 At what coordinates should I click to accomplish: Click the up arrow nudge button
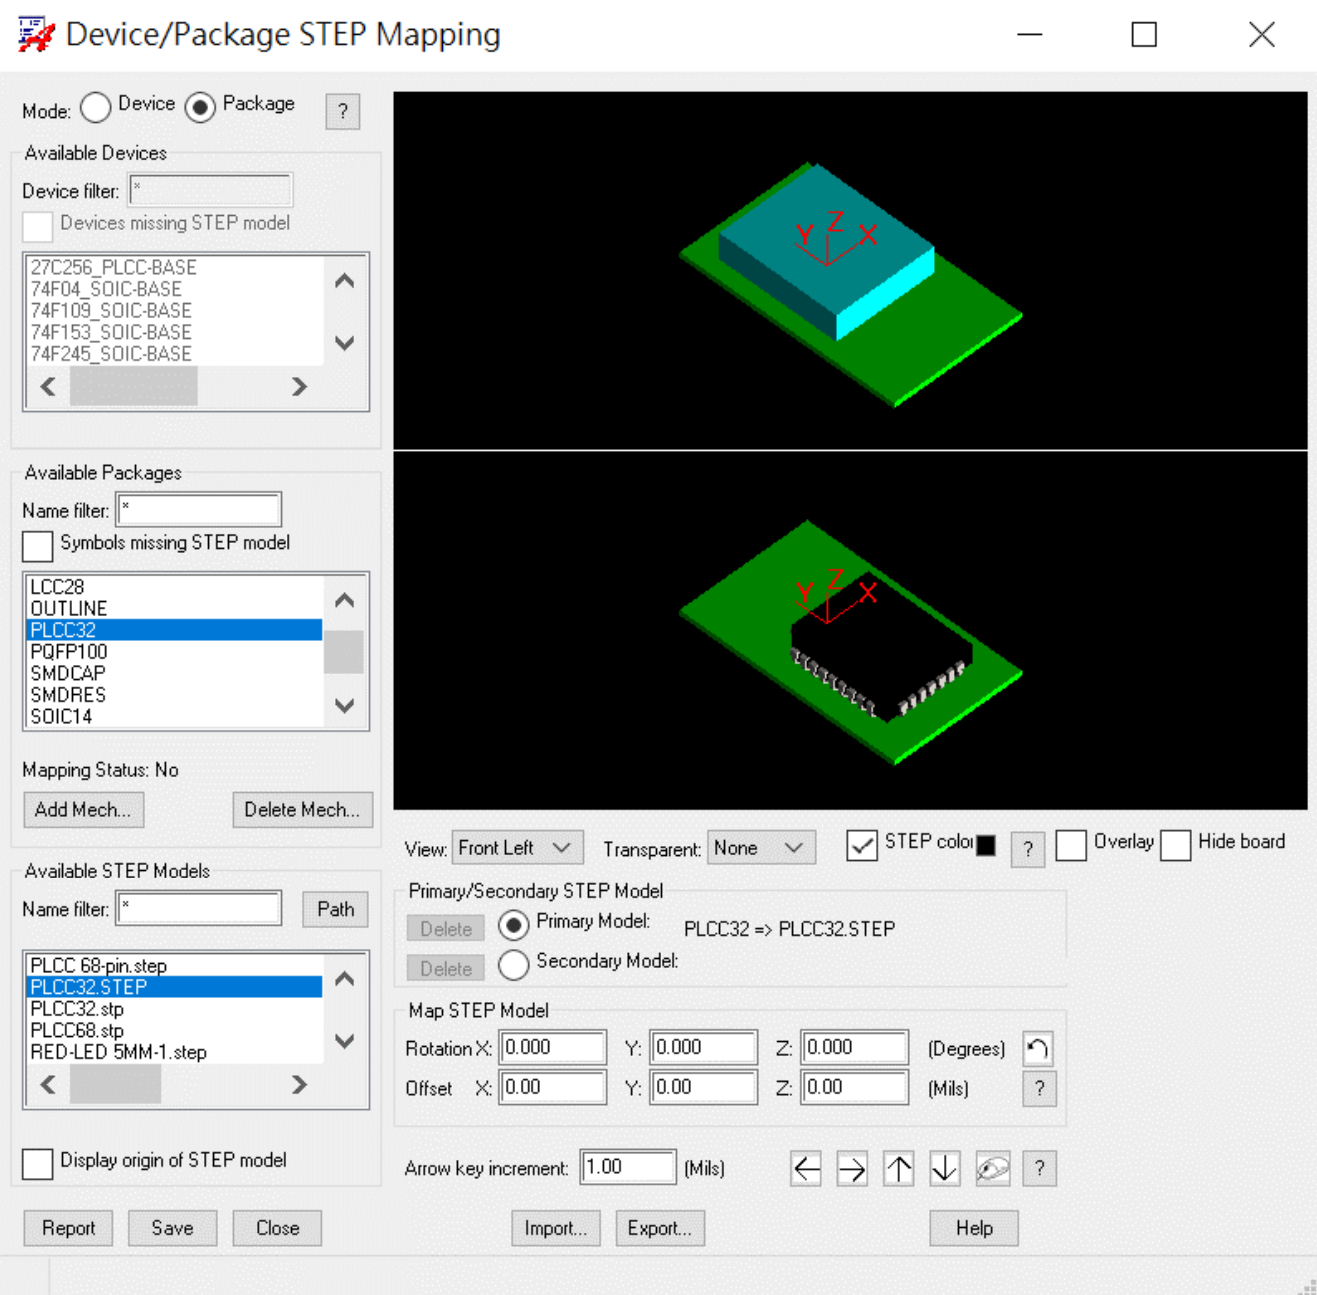tap(898, 1168)
